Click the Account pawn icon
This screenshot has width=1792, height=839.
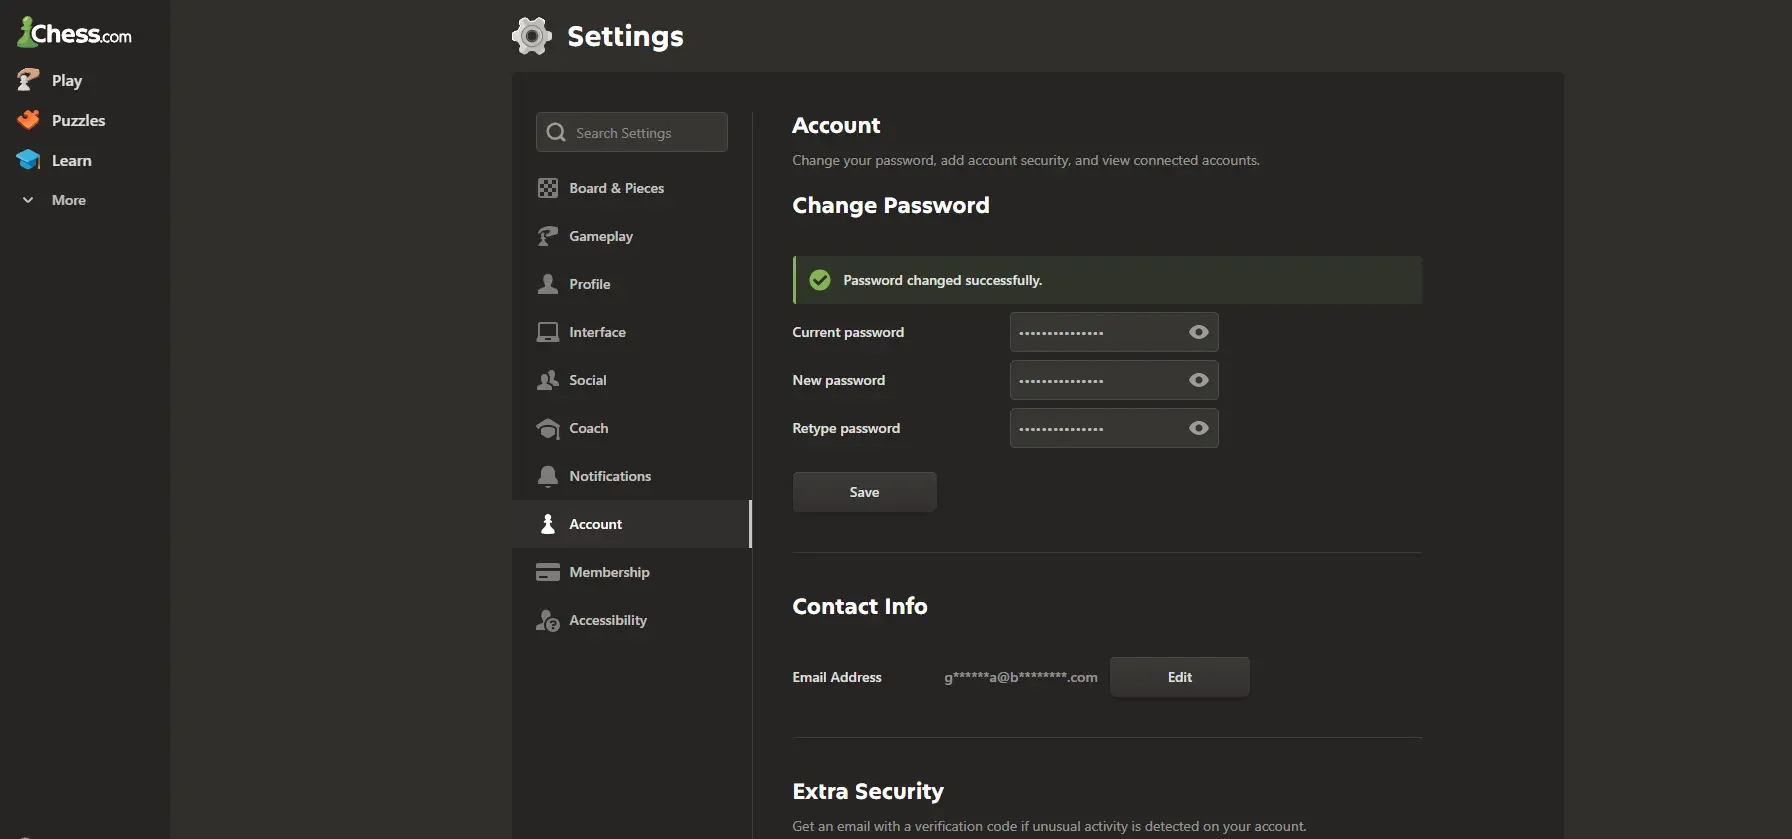(x=548, y=524)
